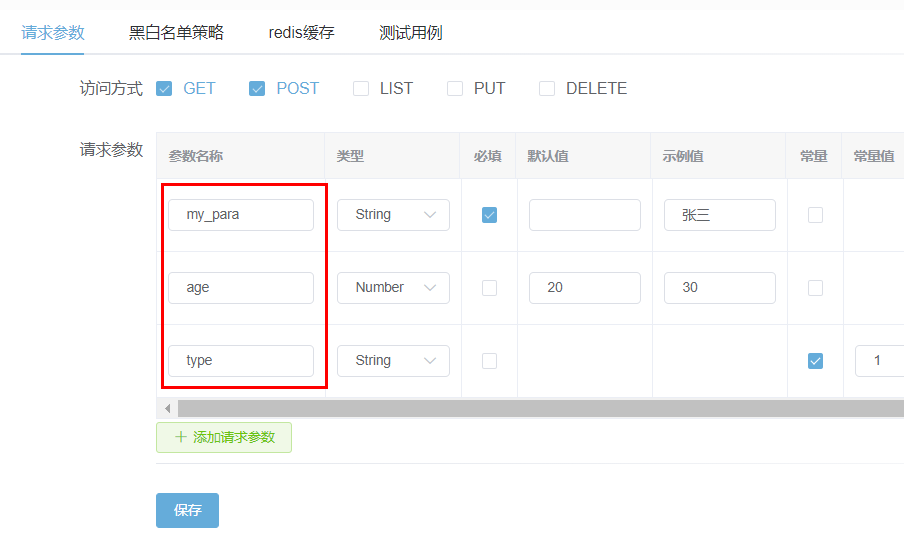
Task: Open the type dropdown for my_para
Action: coord(393,215)
